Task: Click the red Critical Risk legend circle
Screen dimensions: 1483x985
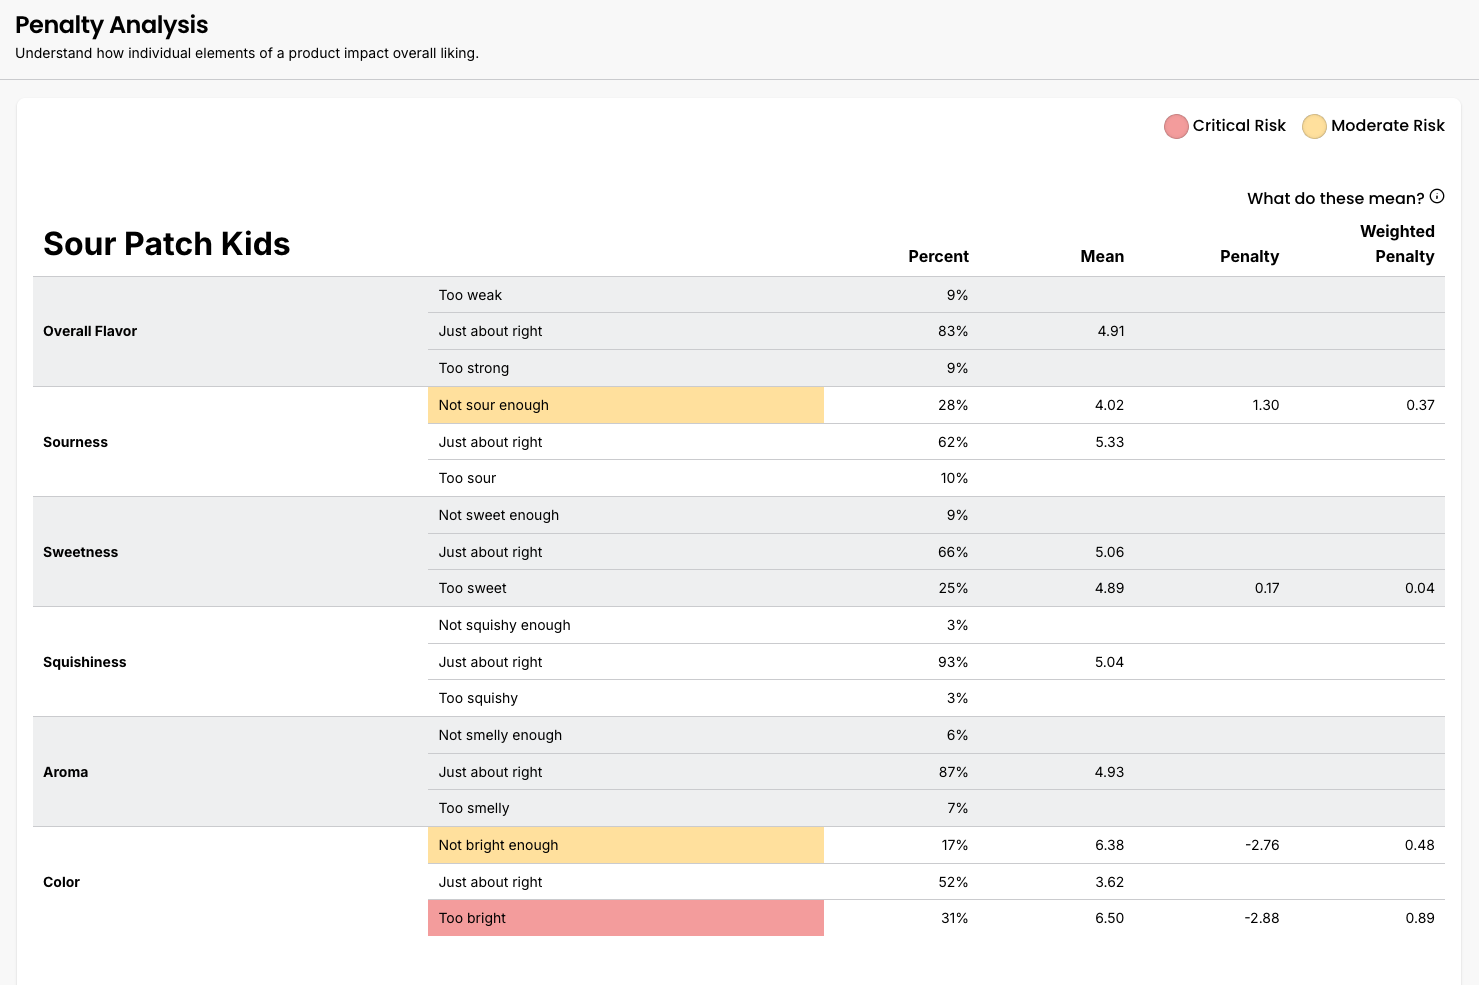Action: [1176, 126]
